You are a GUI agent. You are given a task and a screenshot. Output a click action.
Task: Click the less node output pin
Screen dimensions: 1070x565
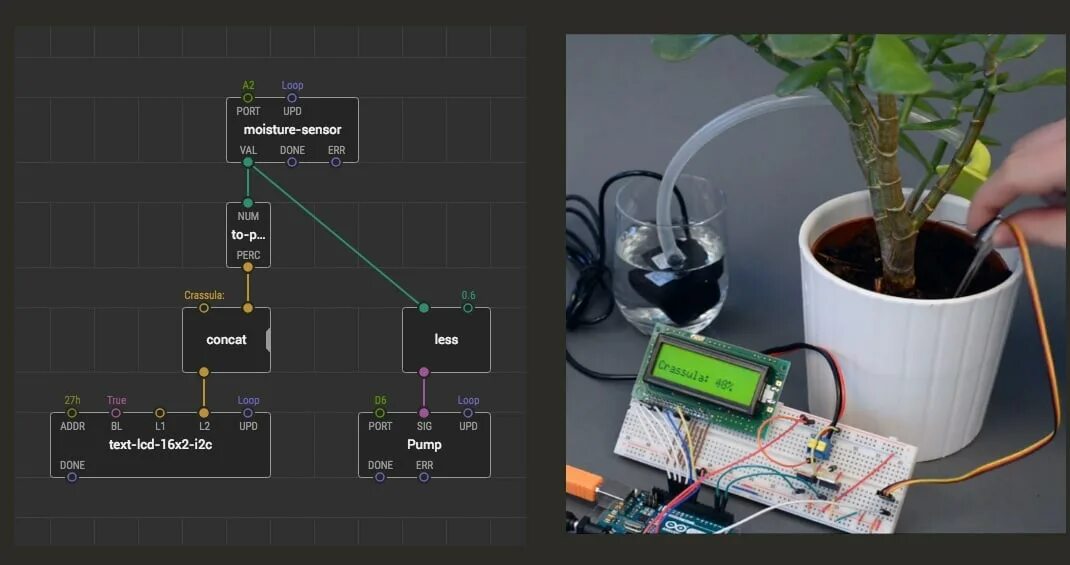tap(424, 373)
